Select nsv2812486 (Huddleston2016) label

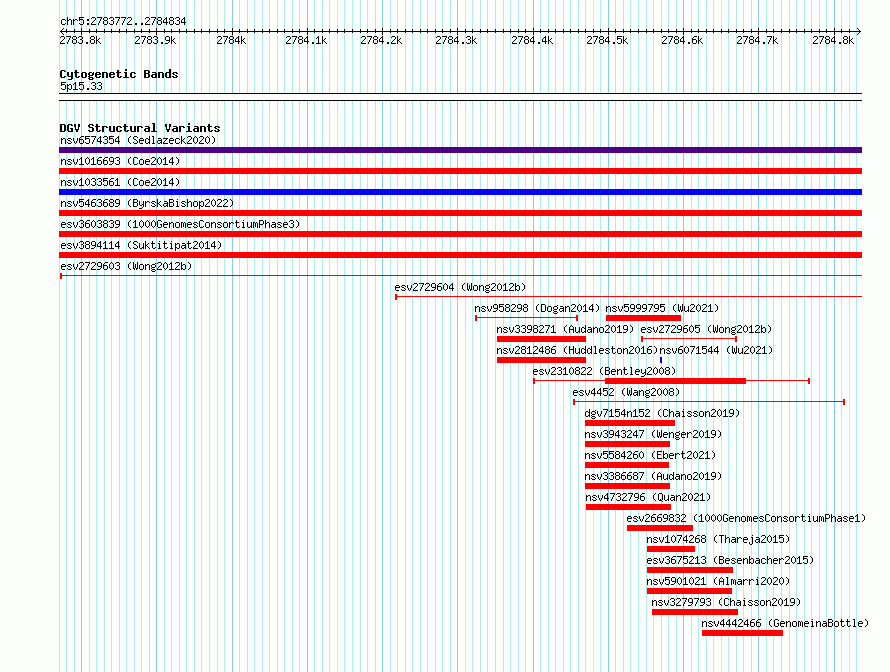click(577, 350)
